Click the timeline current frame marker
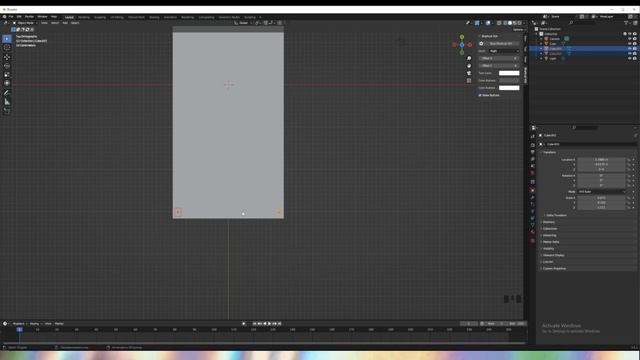This screenshot has width=640, height=360. click(x=19, y=329)
